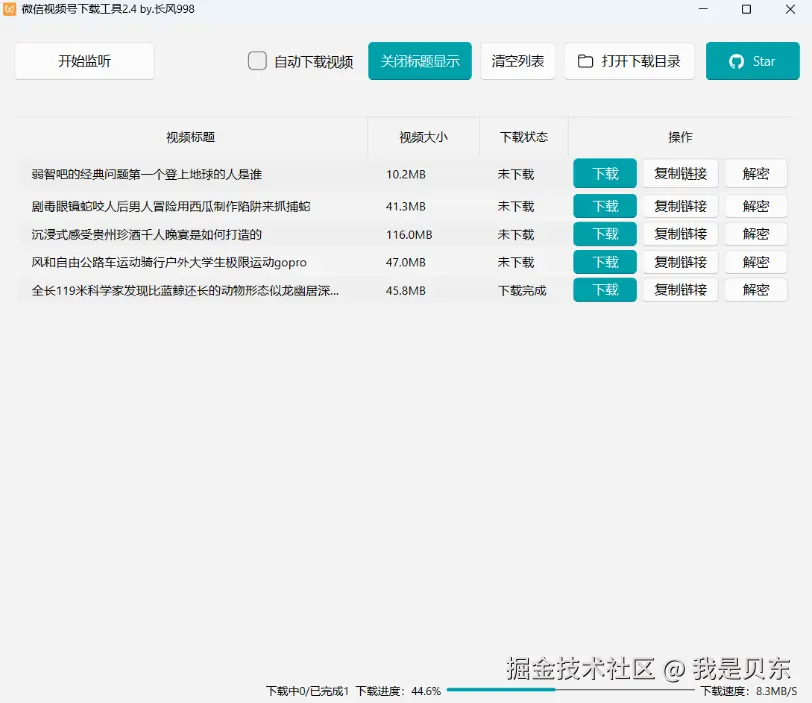This screenshot has height=703, width=812.
Task: Click the 116.0MB size cell
Action: [x=409, y=235]
